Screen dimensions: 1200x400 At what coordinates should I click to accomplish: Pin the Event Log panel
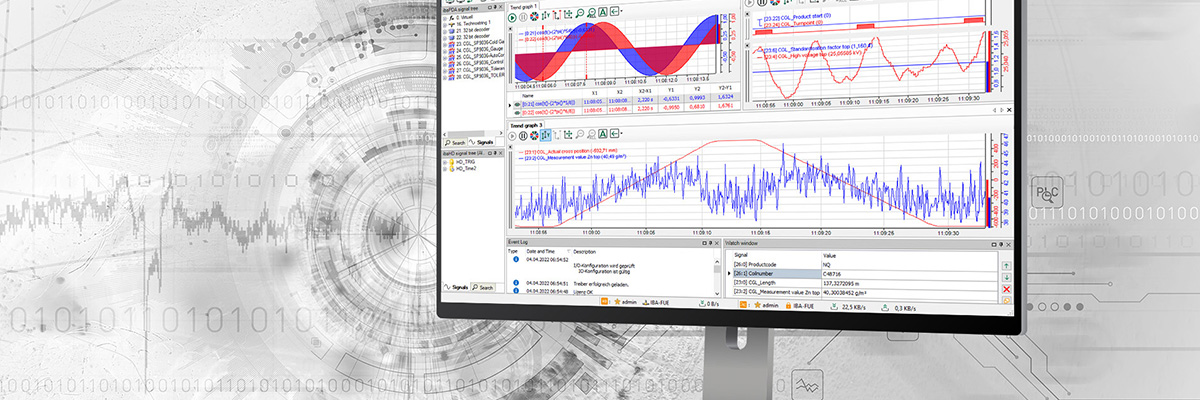tap(710, 243)
